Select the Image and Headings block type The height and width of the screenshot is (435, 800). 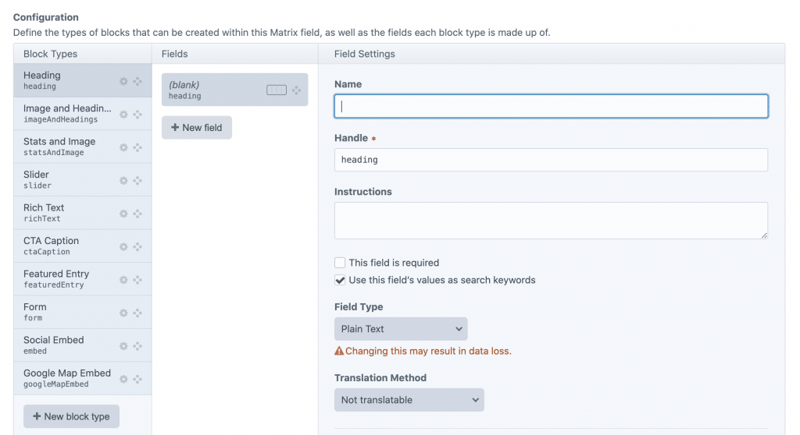(x=65, y=114)
